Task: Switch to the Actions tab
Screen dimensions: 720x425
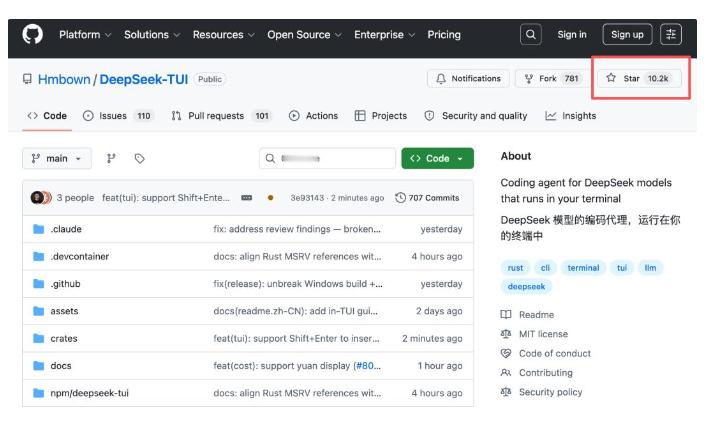Action: 313,116
